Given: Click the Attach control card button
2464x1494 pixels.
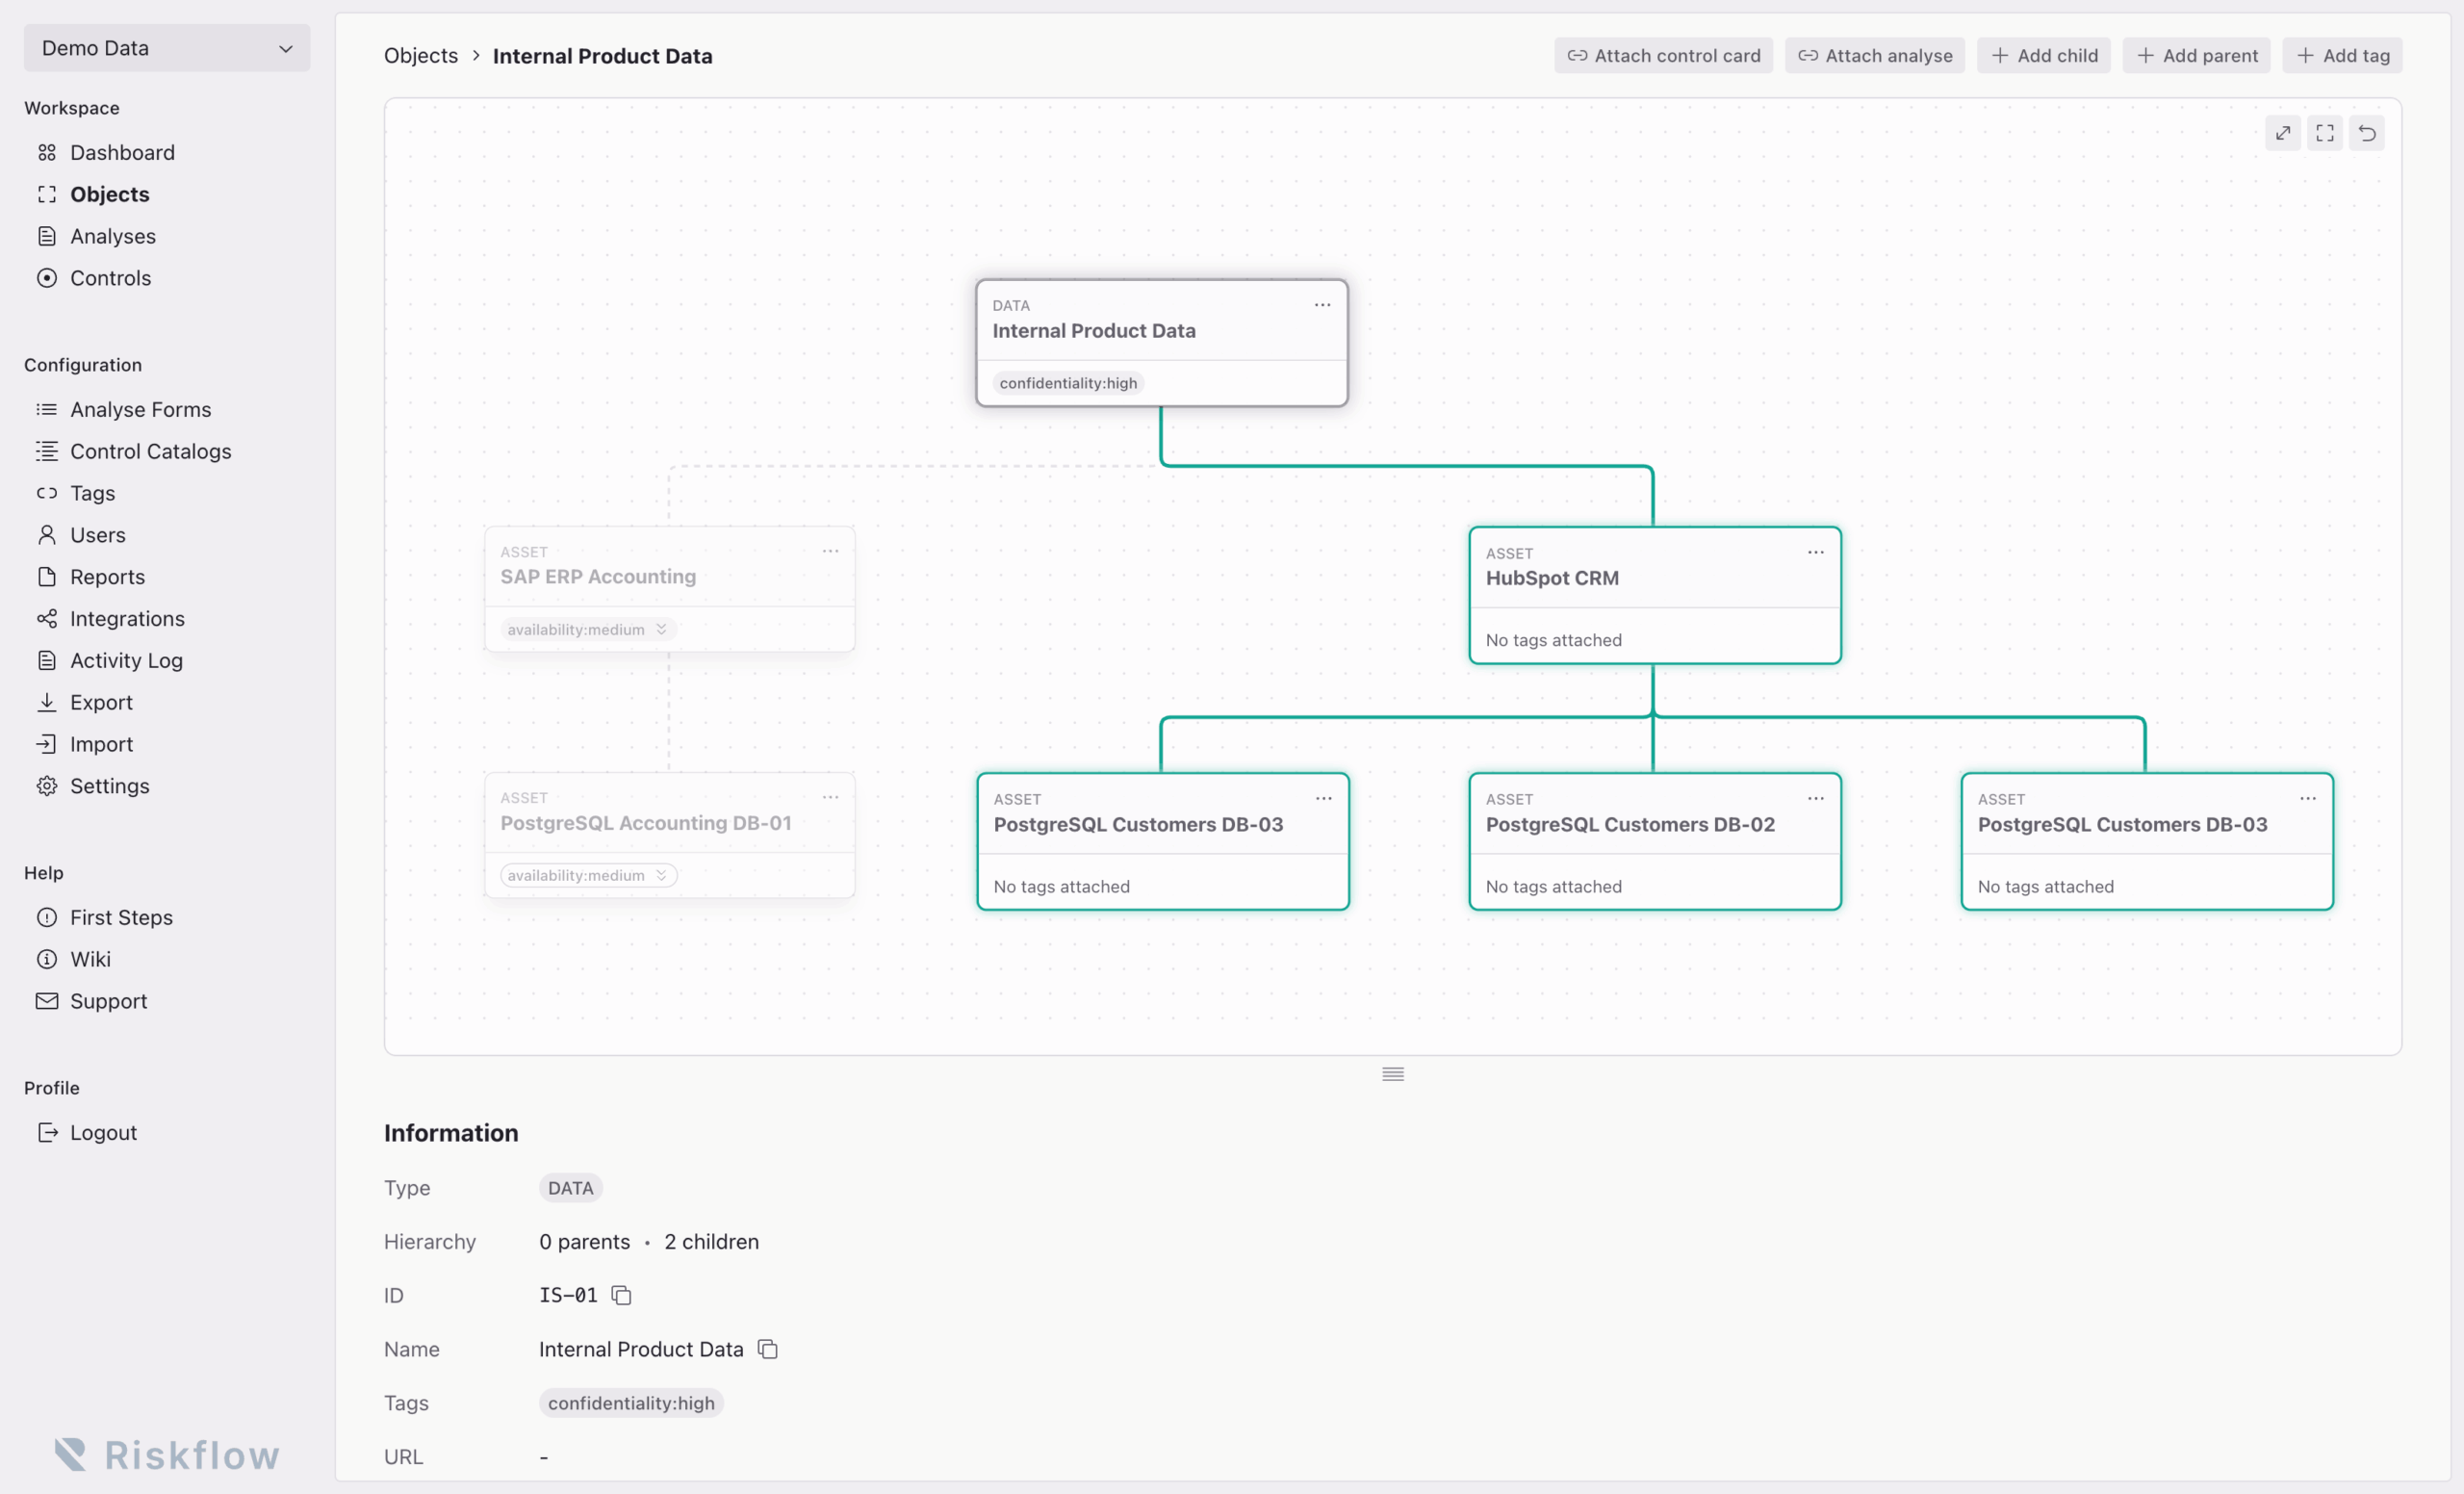Looking at the screenshot, I should (x=1663, y=56).
